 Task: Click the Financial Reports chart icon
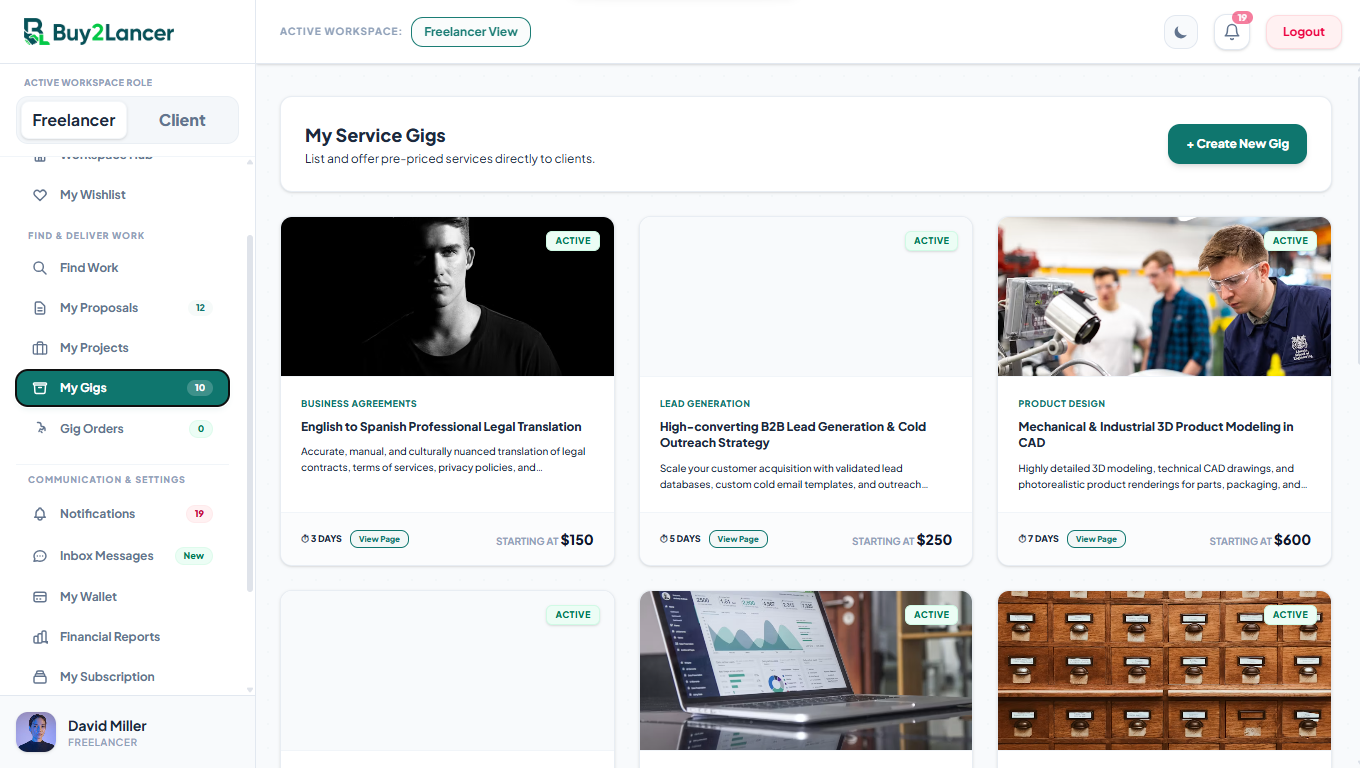tap(40, 637)
